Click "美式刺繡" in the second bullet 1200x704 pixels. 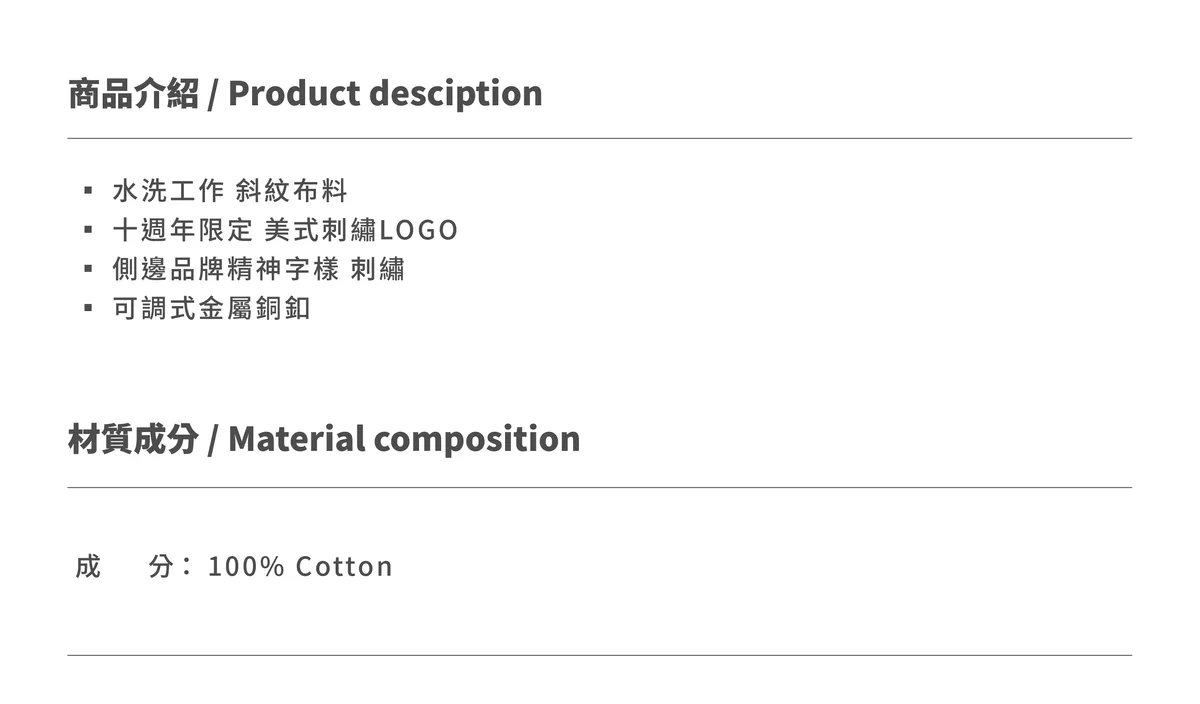pos(320,230)
